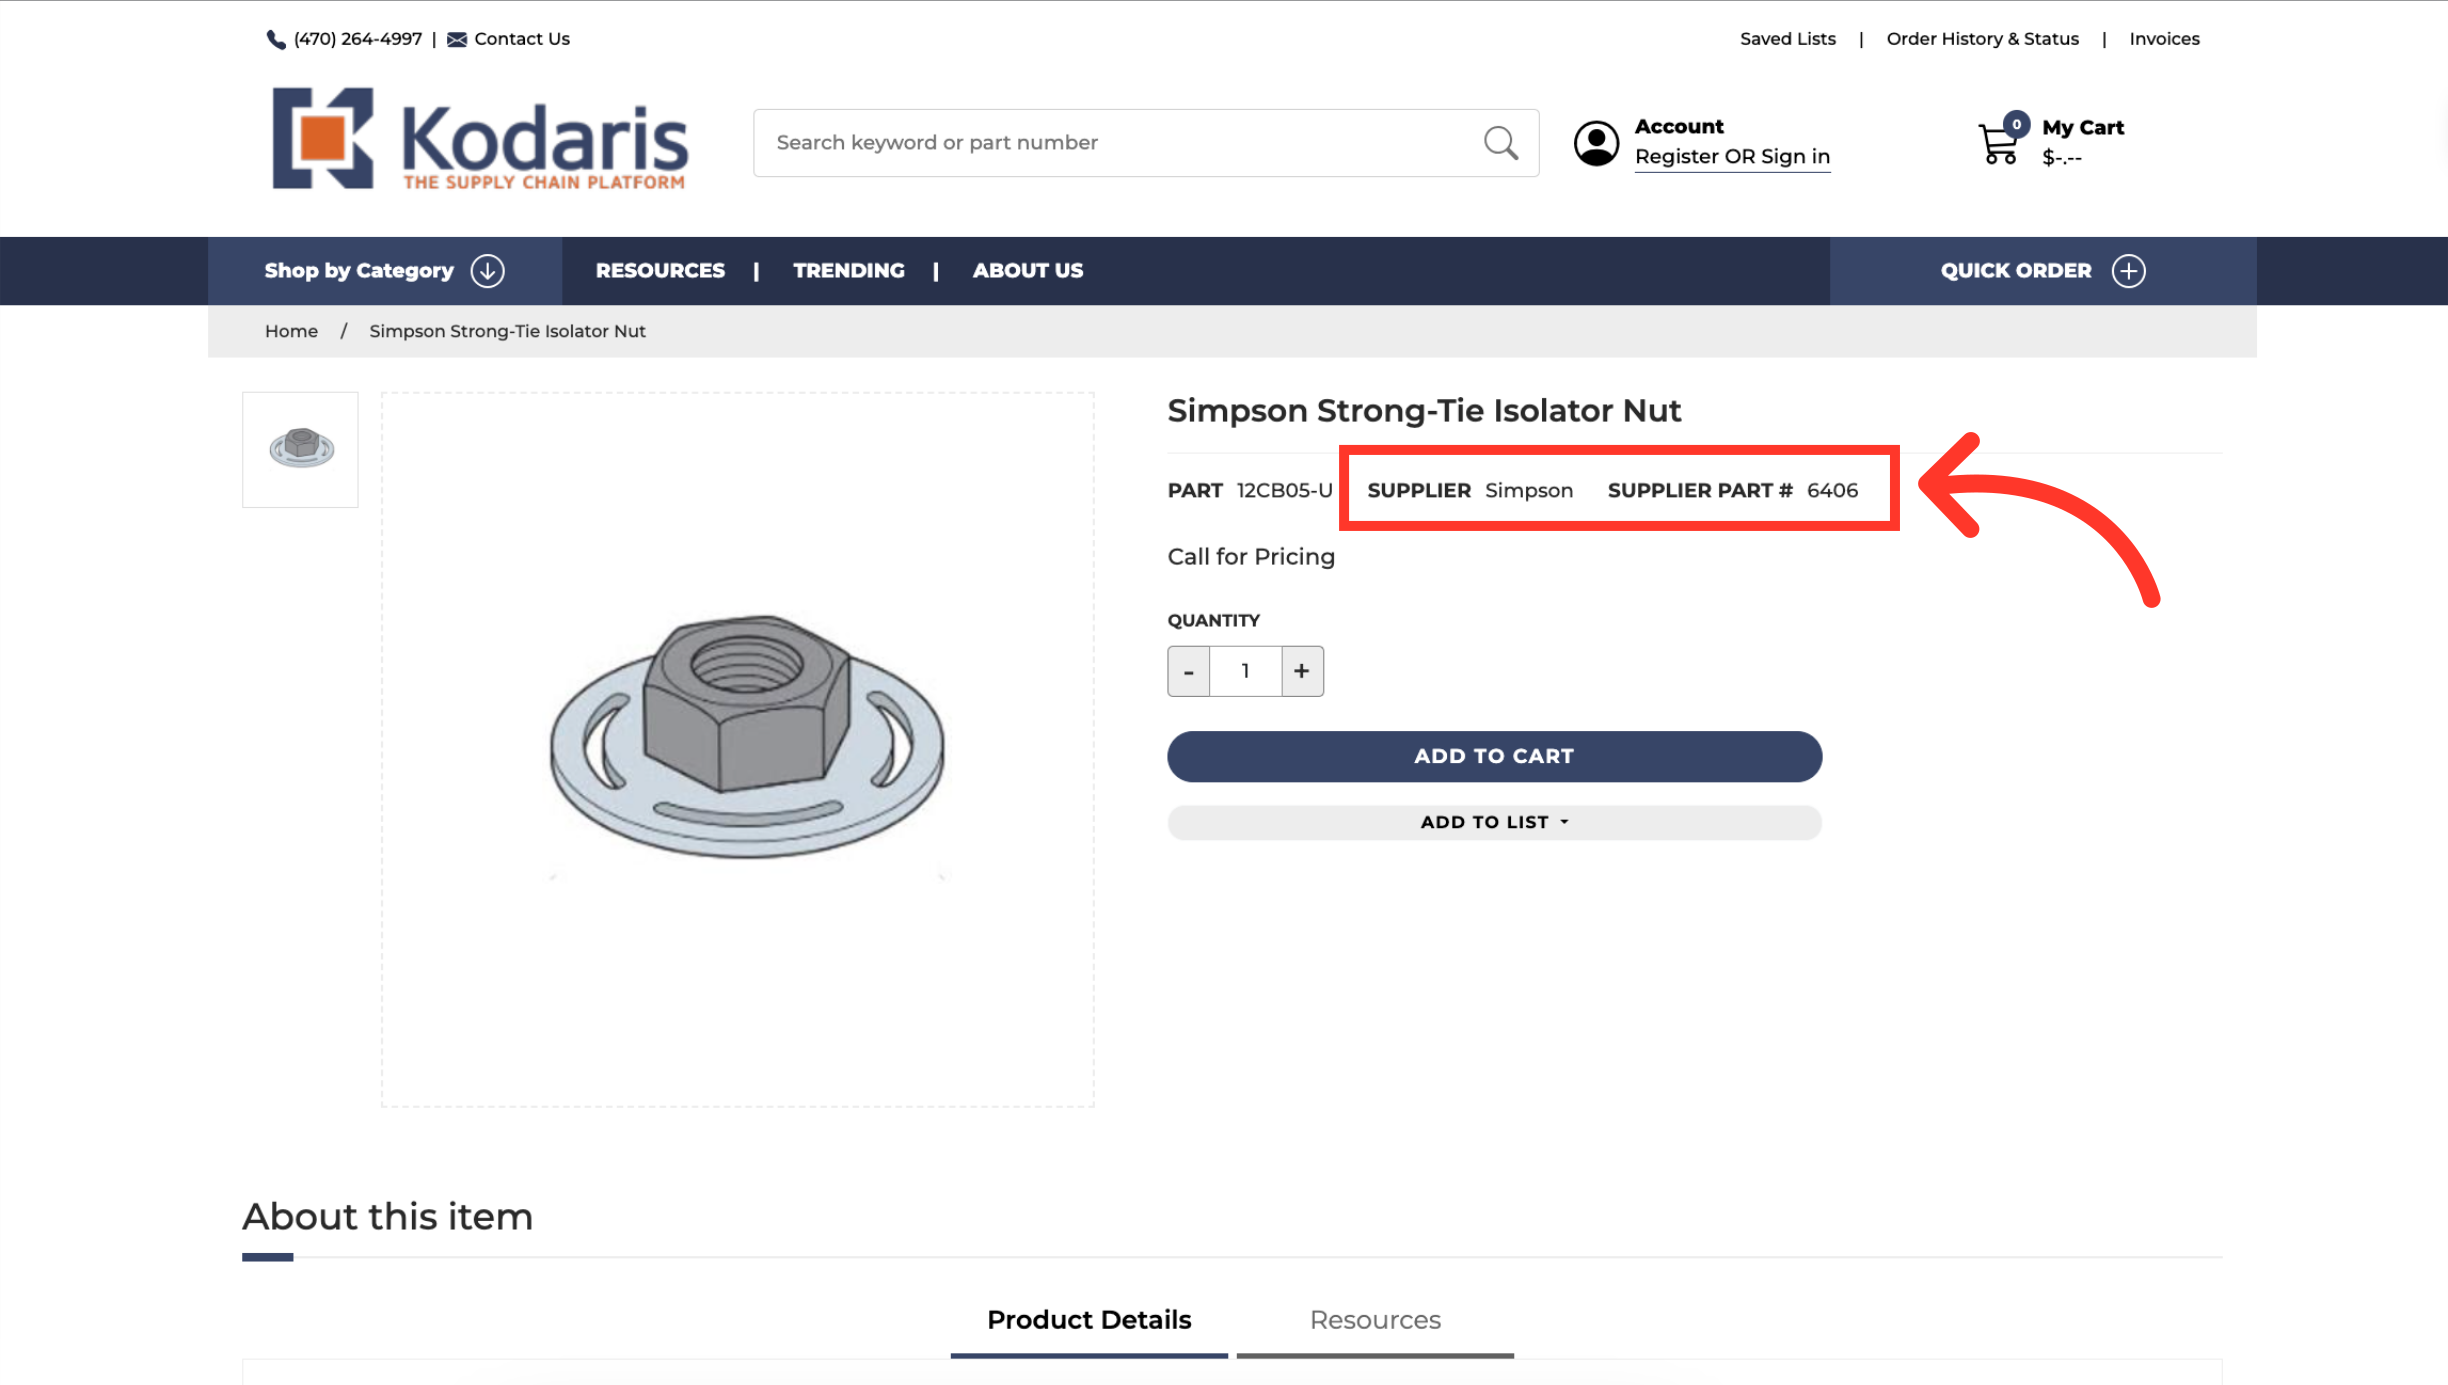Switch to the Resources tab

point(1375,1320)
